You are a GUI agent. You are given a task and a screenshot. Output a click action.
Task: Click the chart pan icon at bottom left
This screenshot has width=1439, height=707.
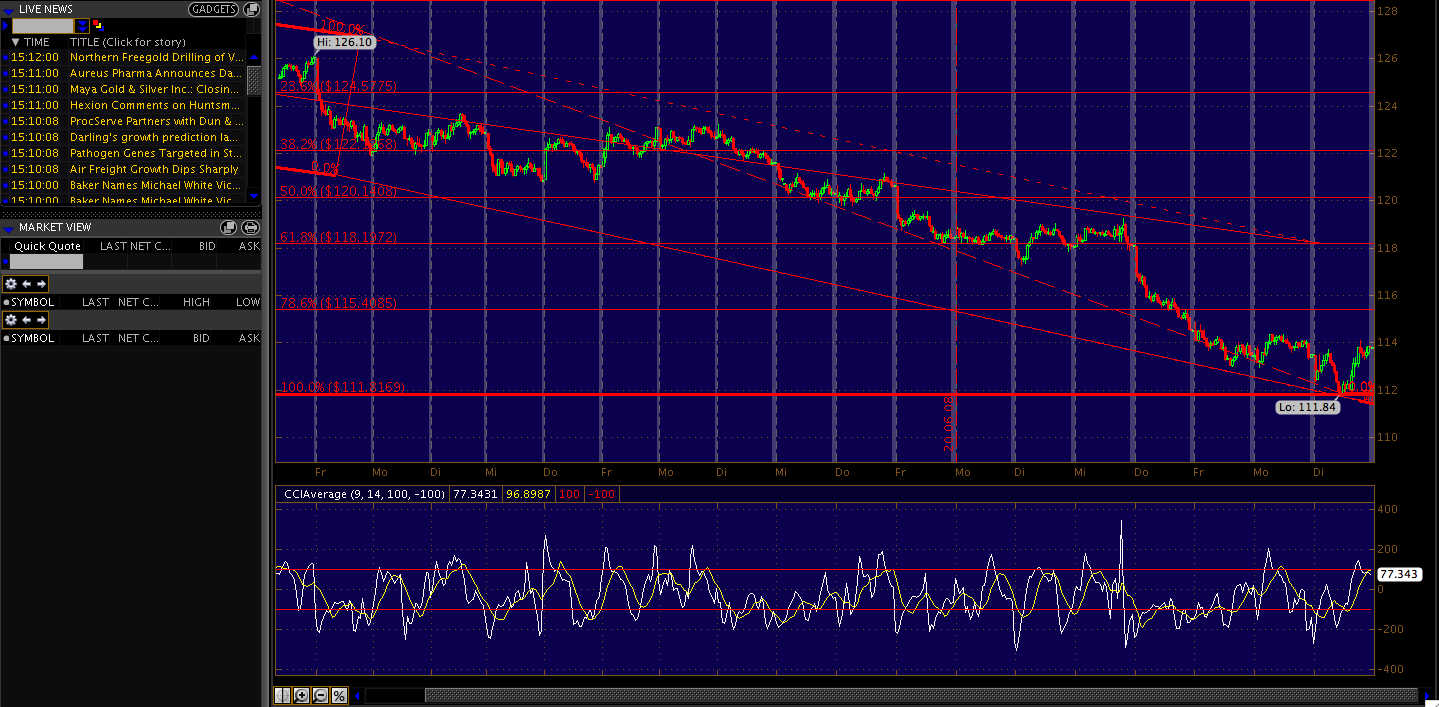(283, 695)
